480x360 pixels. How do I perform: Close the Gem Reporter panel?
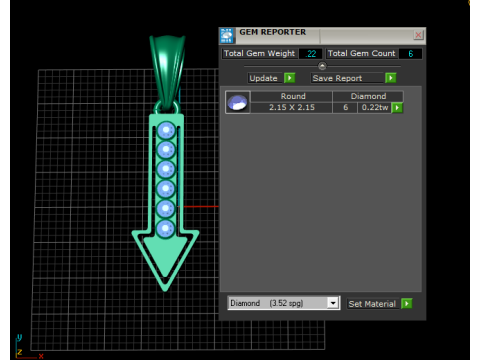tap(418, 35)
